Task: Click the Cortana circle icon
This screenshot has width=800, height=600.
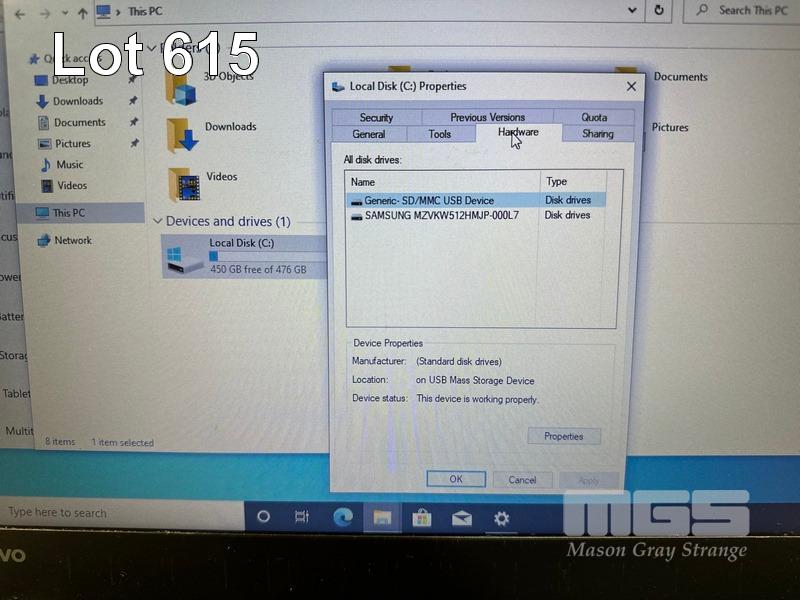Action: coord(264,517)
